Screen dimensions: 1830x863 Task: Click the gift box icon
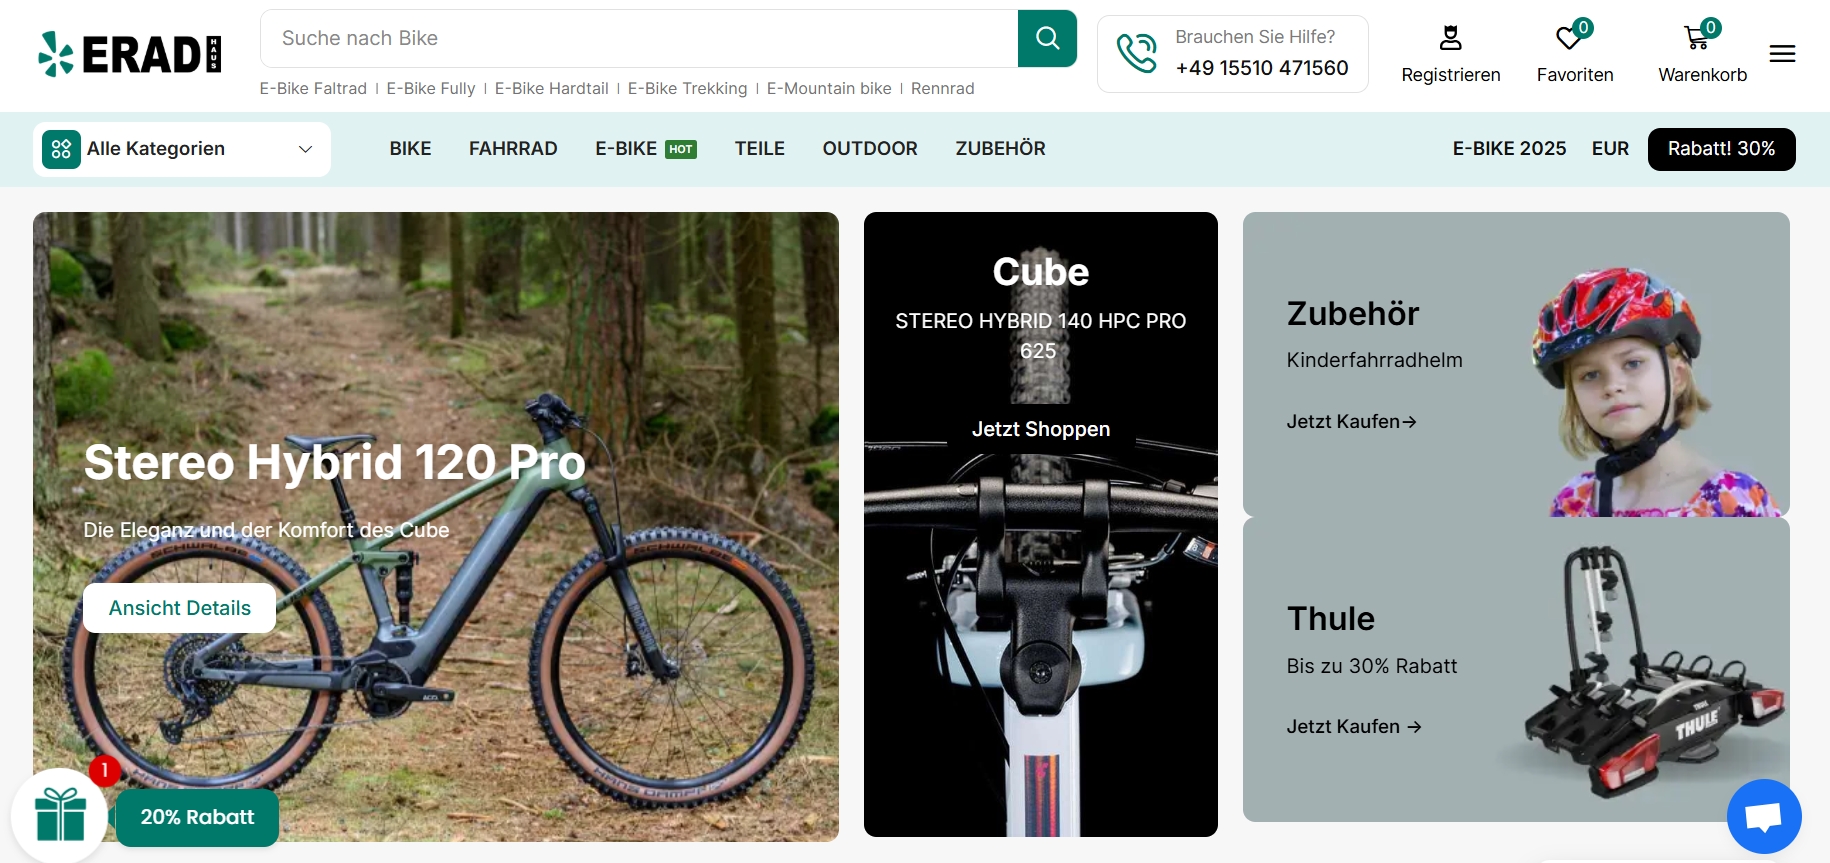click(60, 815)
